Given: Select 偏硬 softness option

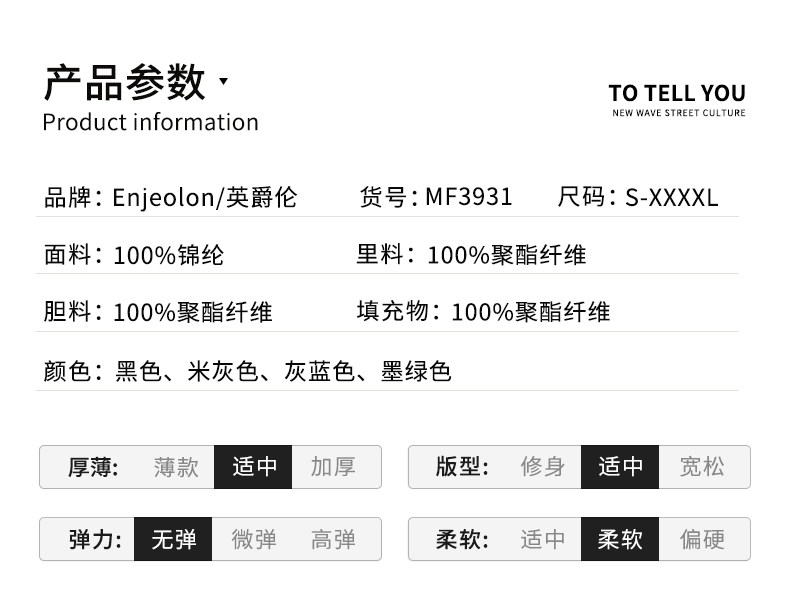Looking at the screenshot, I should (x=702, y=540).
